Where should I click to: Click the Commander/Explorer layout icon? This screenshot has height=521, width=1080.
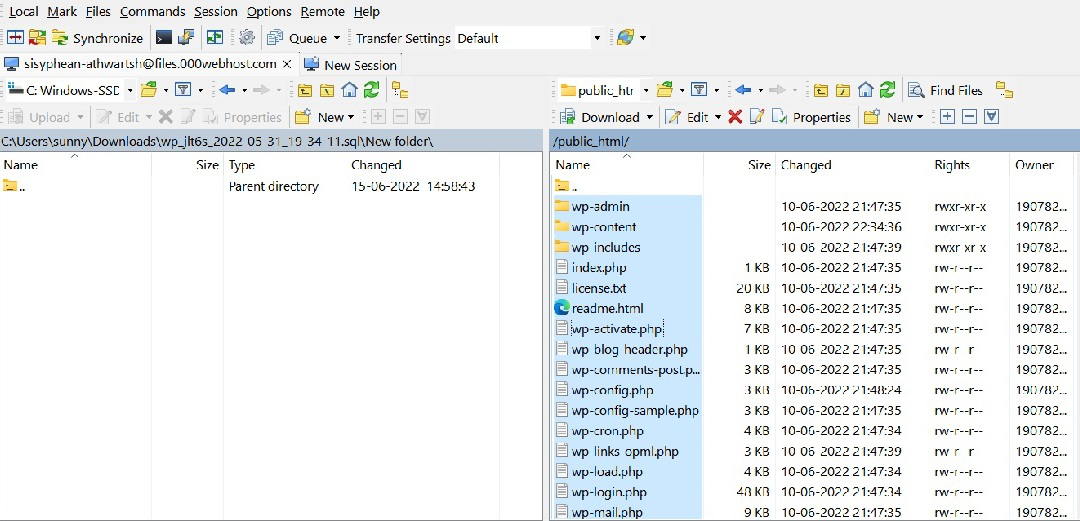tap(216, 38)
